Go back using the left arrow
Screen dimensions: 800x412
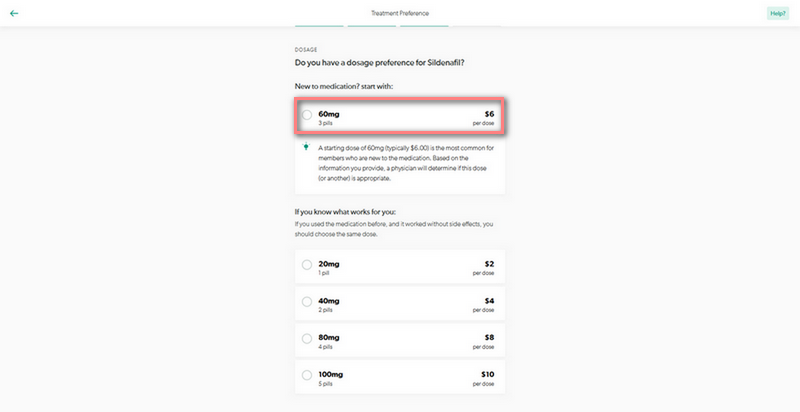[14, 13]
